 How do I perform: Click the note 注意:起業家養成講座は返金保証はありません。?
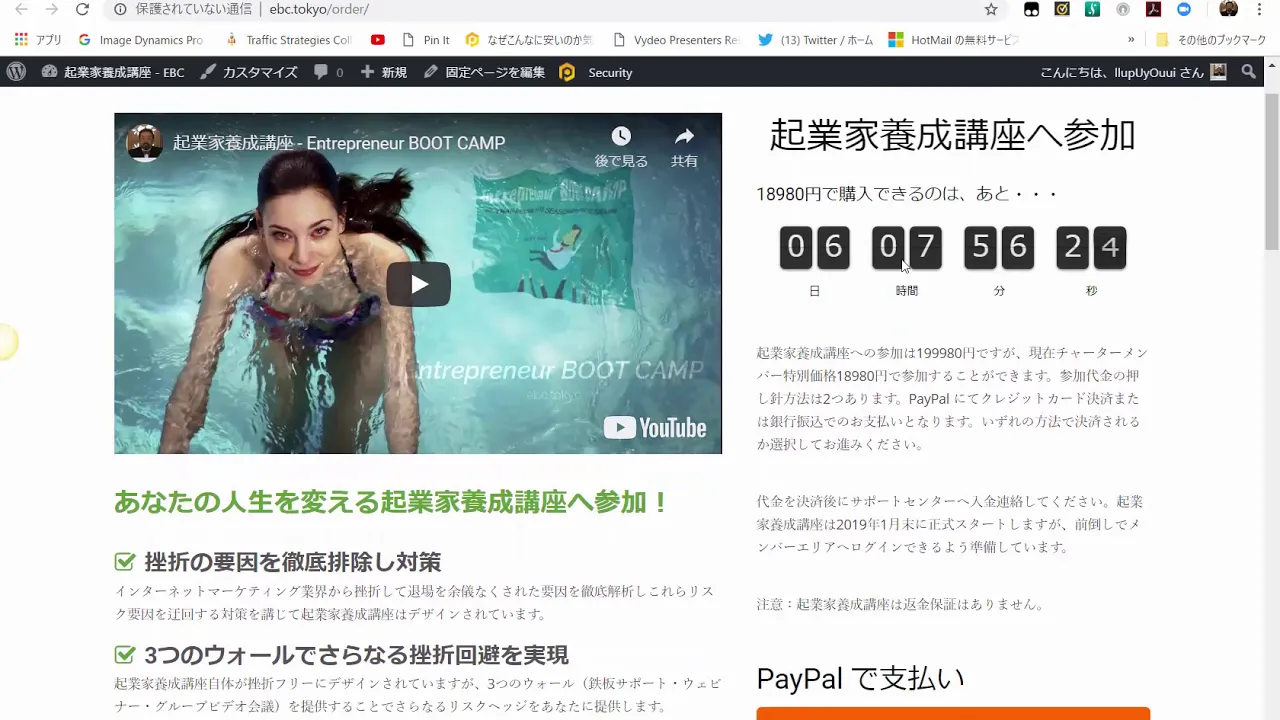click(901, 604)
